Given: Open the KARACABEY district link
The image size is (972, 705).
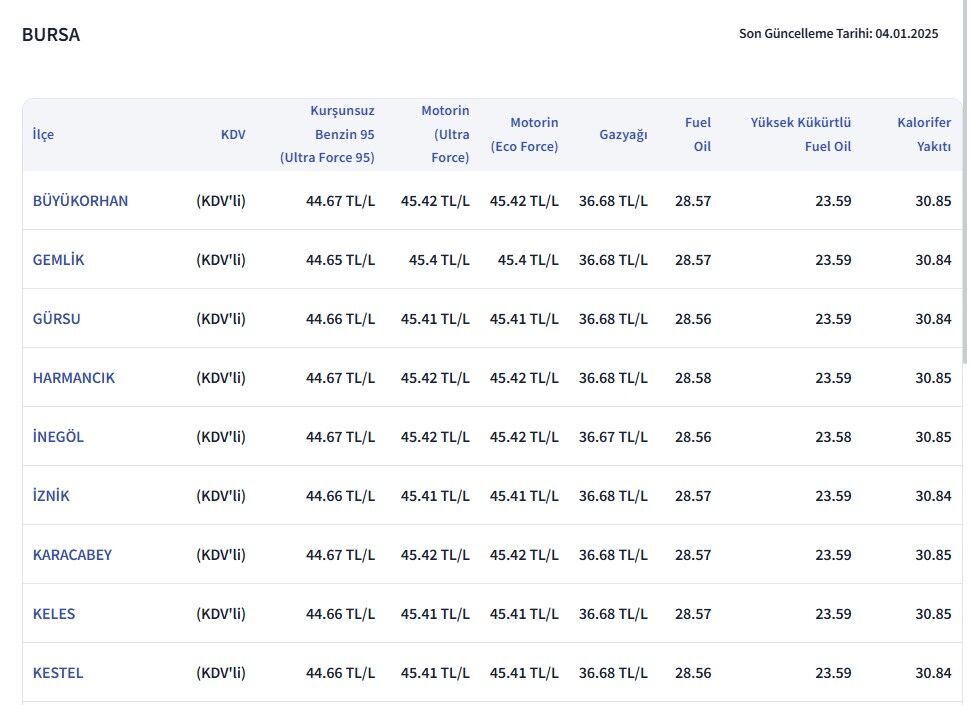Looking at the screenshot, I should [72, 554].
